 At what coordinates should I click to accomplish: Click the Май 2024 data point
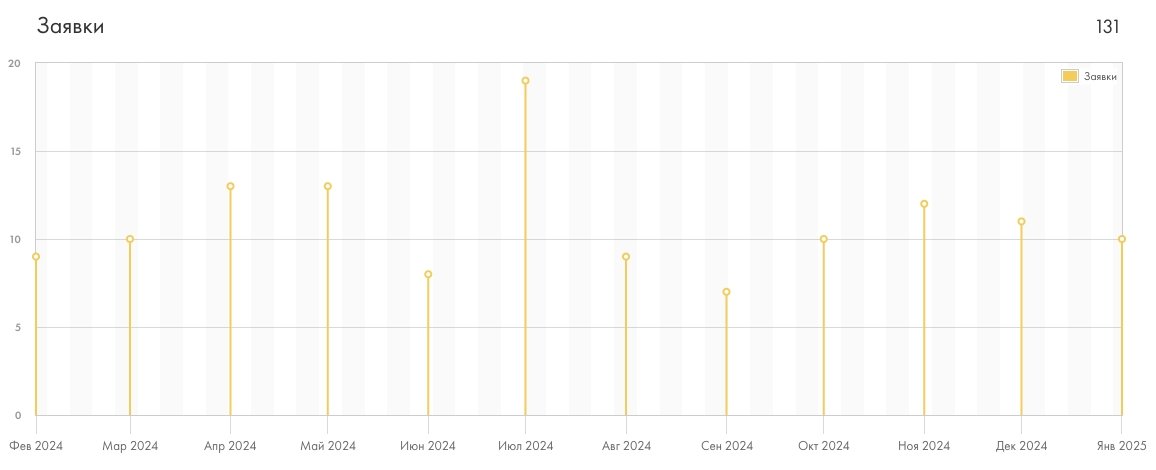click(x=328, y=186)
